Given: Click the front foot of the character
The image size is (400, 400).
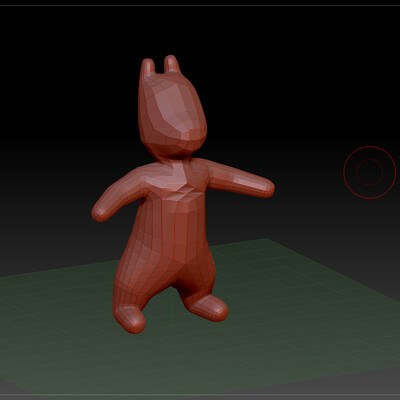Looking at the screenshot, I should tap(130, 319).
